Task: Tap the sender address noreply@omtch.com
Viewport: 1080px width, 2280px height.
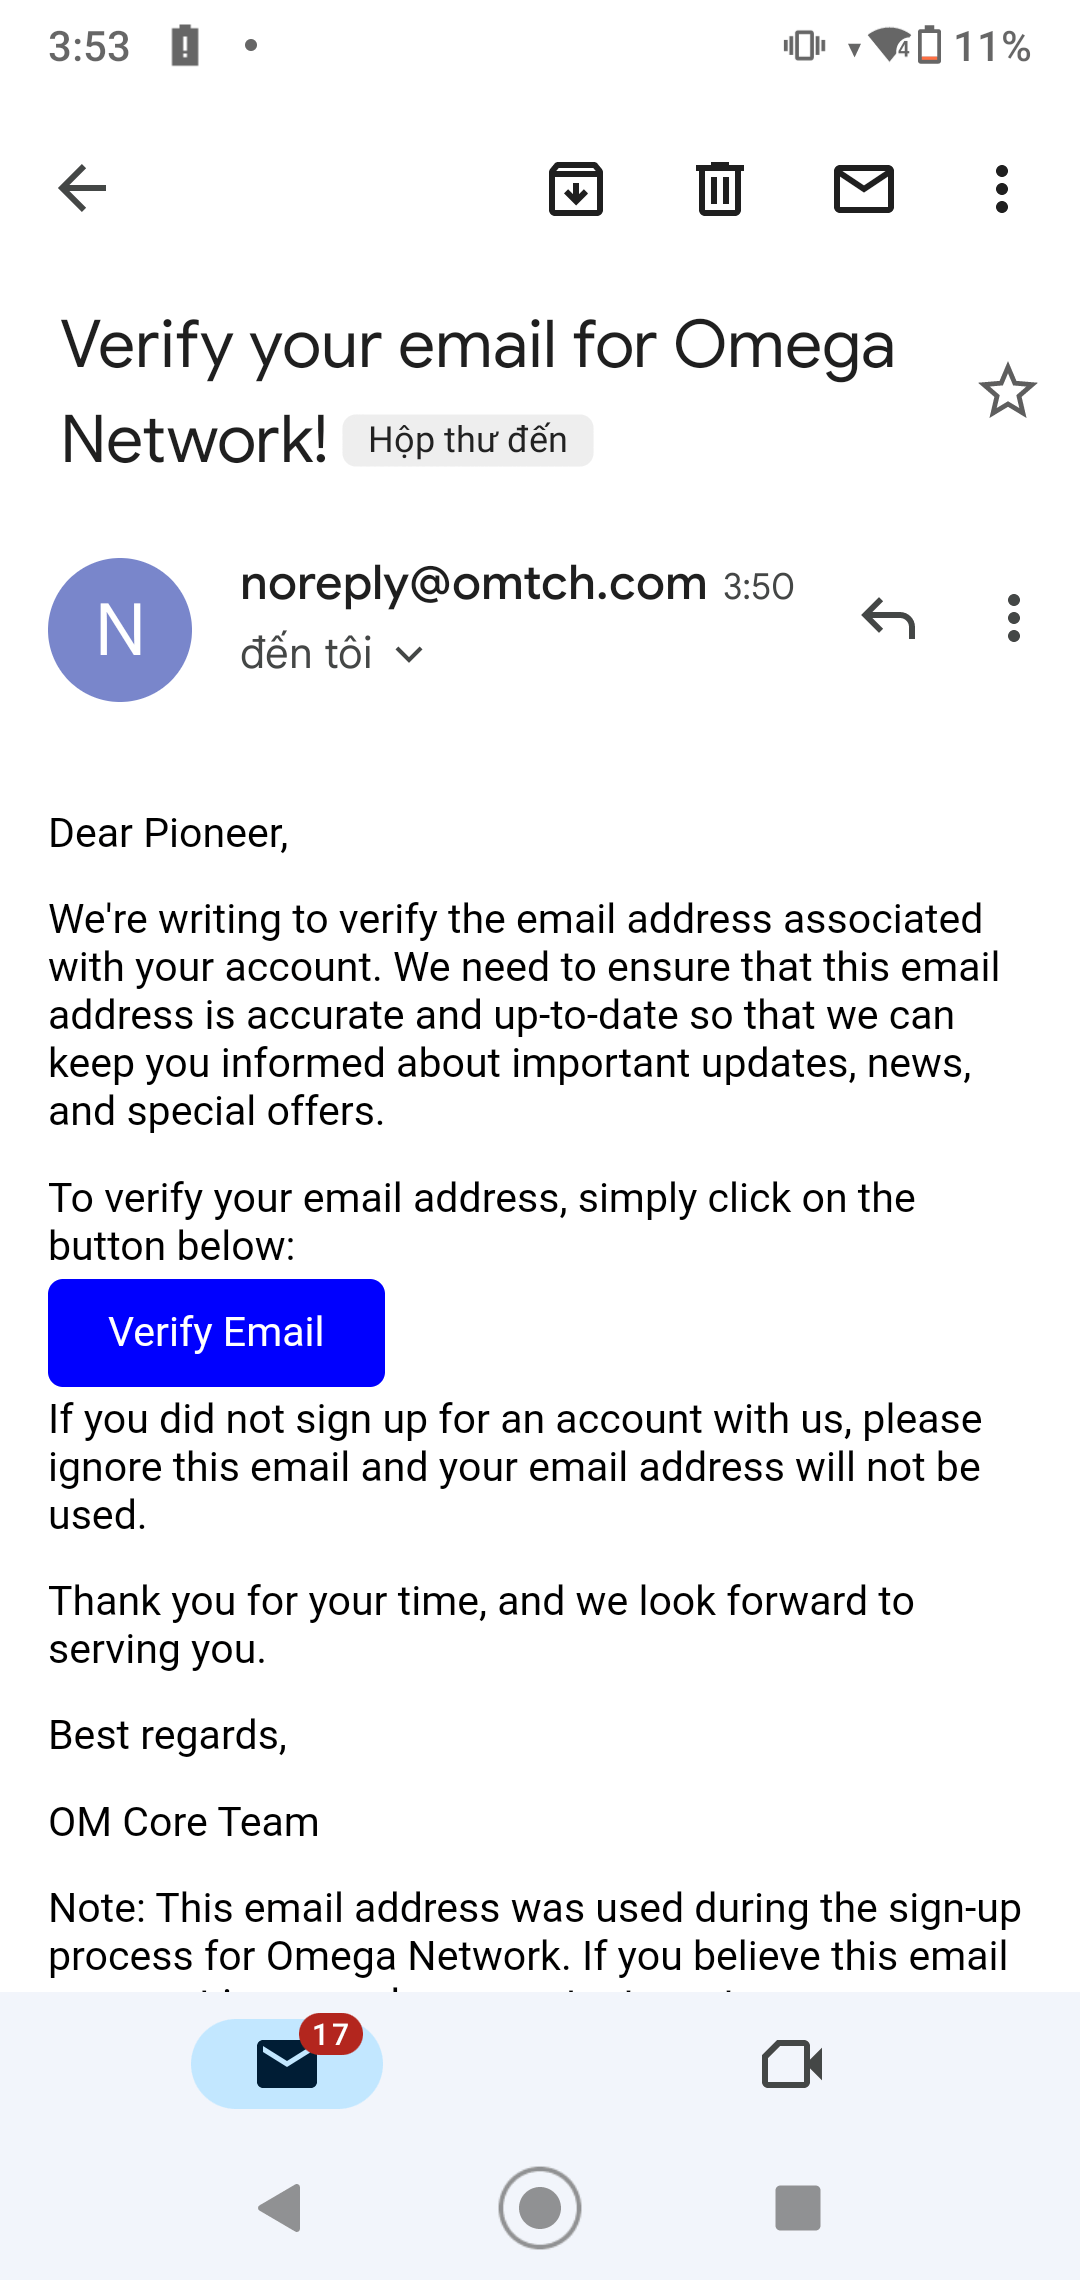Action: tap(473, 583)
